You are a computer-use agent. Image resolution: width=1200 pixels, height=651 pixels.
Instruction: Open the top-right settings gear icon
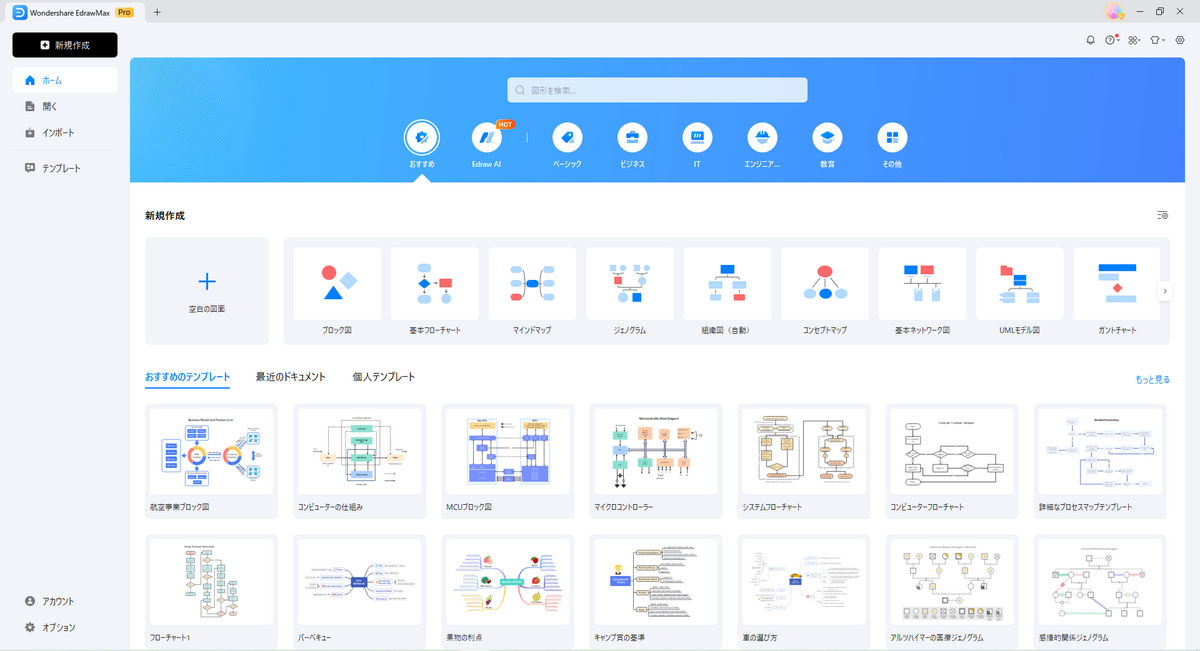[x=1179, y=40]
